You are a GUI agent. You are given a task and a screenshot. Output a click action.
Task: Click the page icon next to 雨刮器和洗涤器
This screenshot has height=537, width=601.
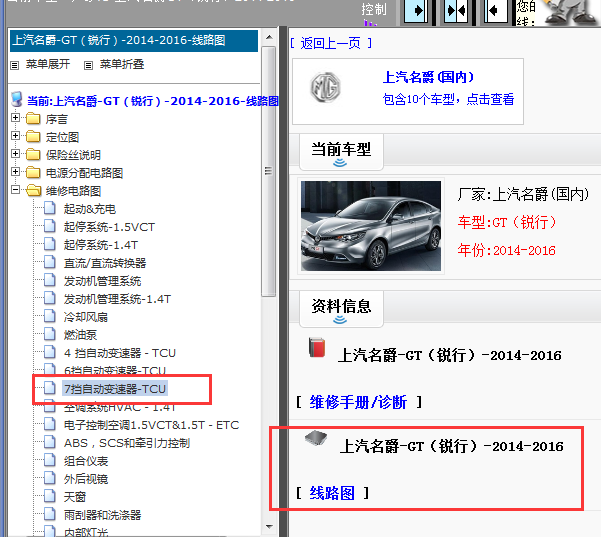pos(49,514)
